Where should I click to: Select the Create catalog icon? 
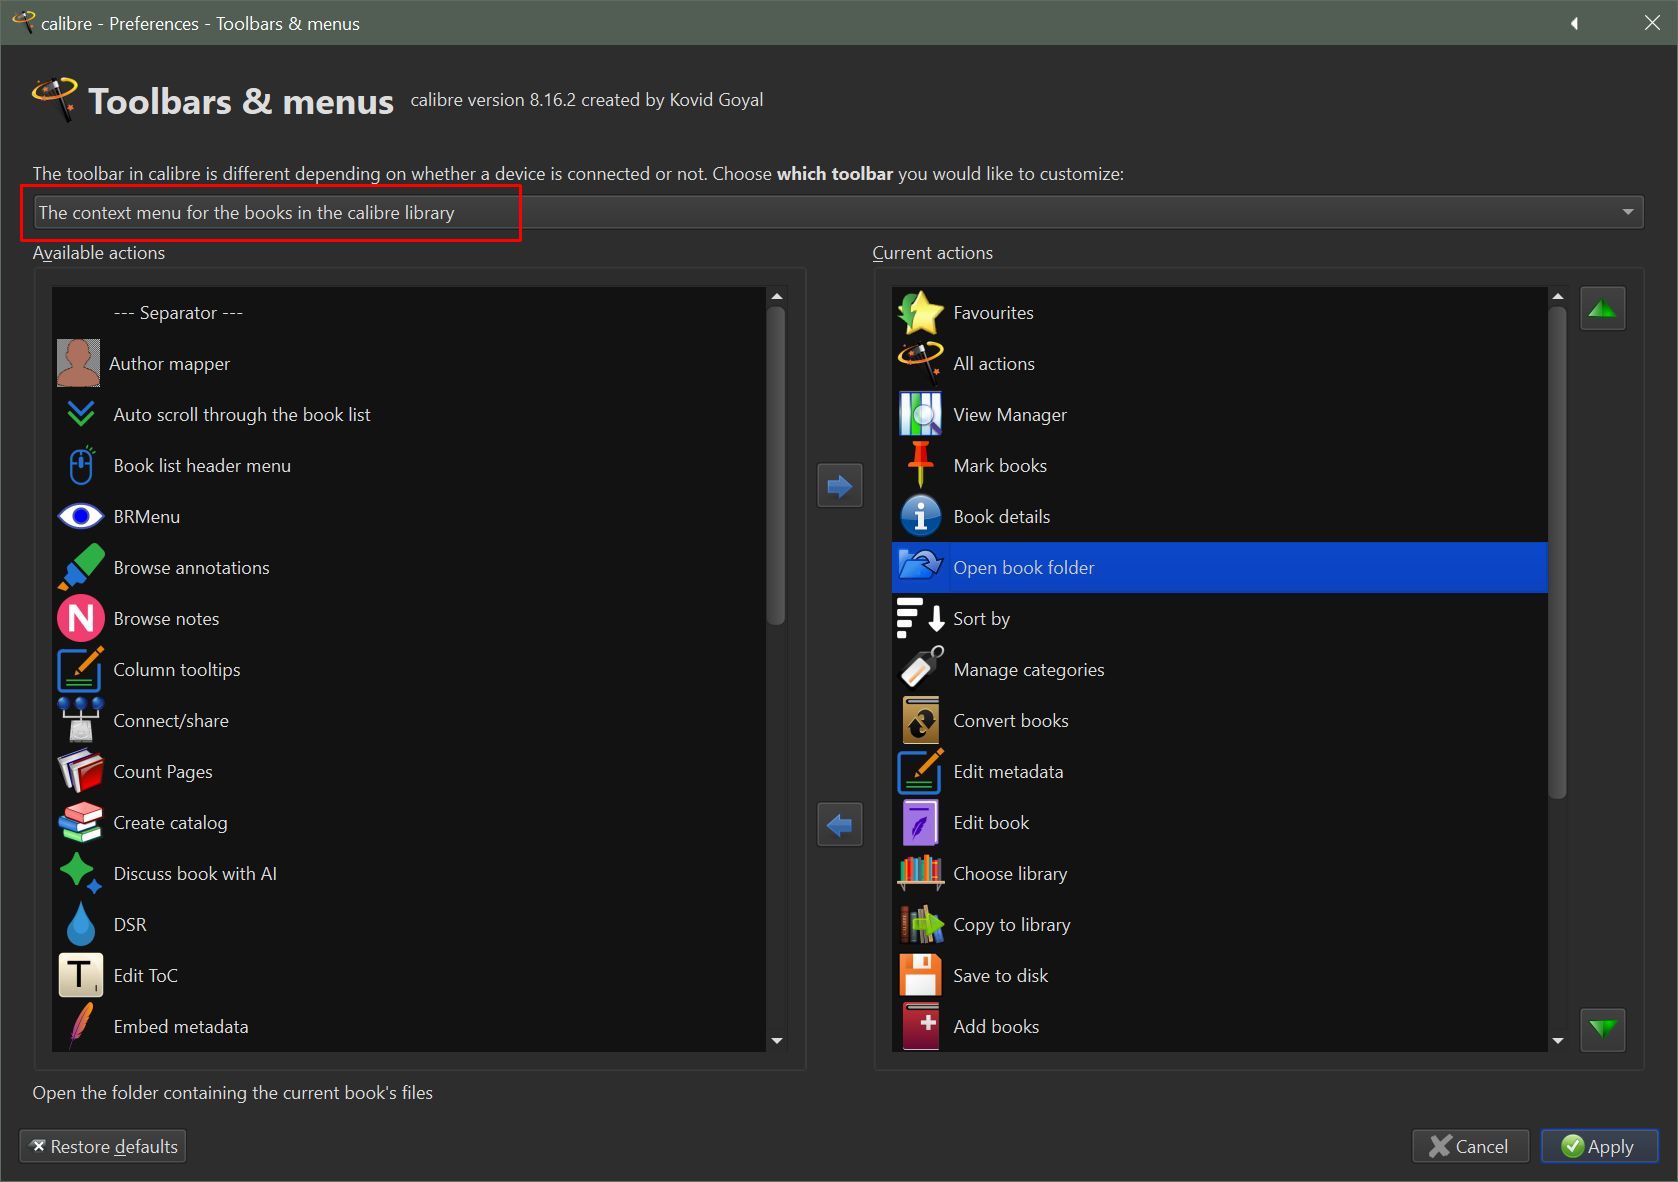click(81, 822)
